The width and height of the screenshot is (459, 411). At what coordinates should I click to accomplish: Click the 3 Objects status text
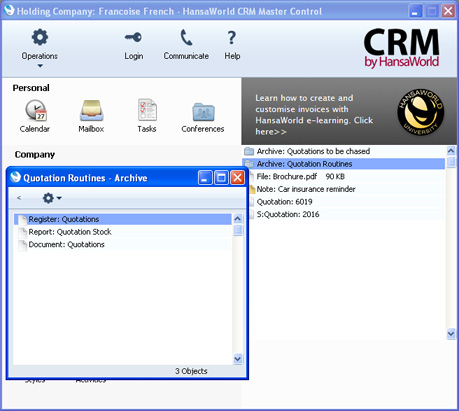click(x=191, y=371)
